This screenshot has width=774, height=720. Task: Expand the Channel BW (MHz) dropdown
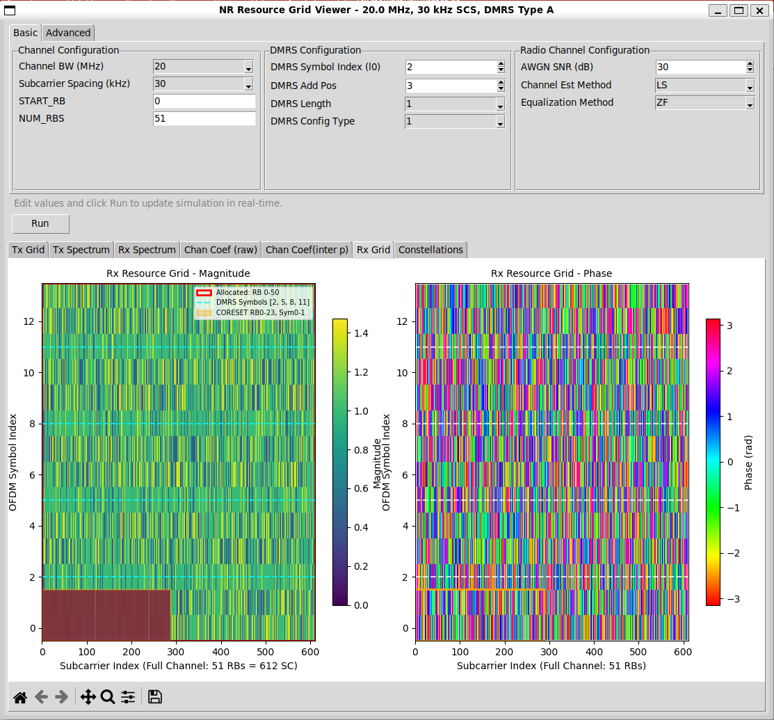204,67
